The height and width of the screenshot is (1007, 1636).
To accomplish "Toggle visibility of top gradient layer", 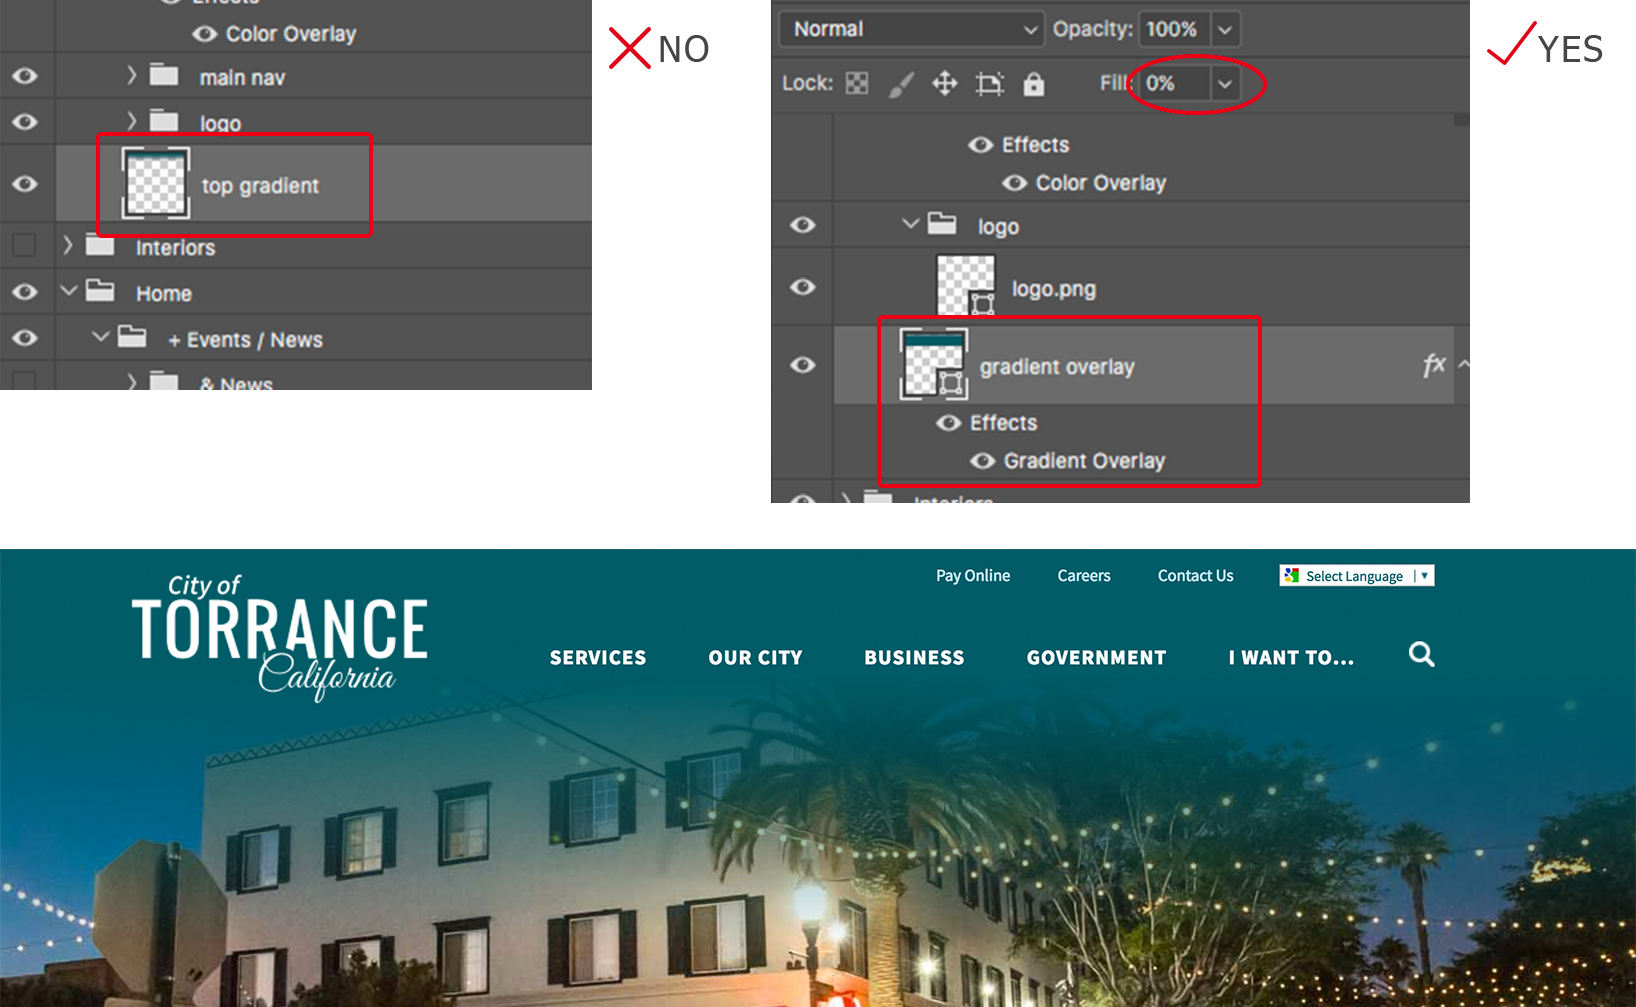I will 25,184.
